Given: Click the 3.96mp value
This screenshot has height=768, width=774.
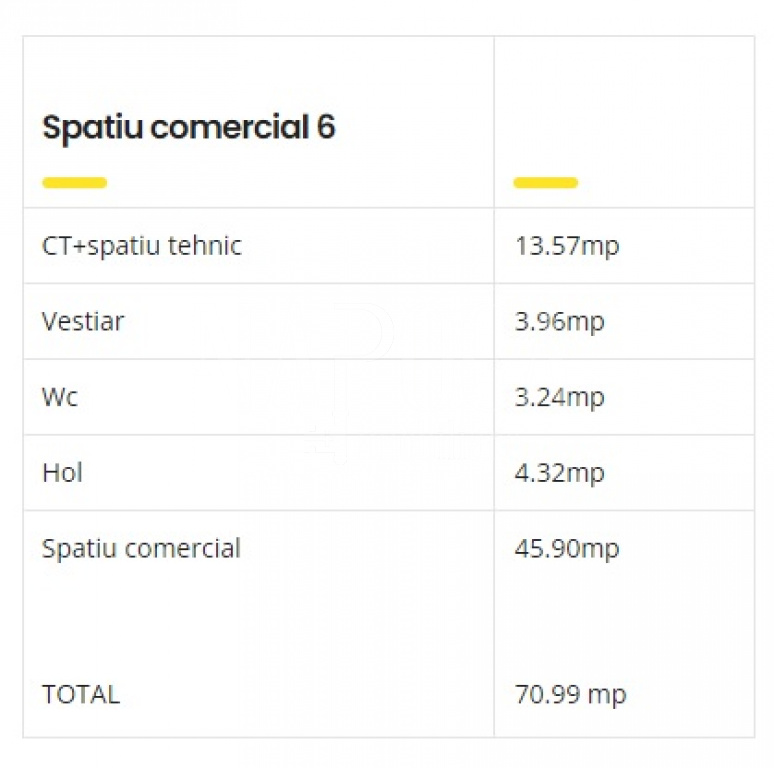Looking at the screenshot, I should click(x=559, y=322).
